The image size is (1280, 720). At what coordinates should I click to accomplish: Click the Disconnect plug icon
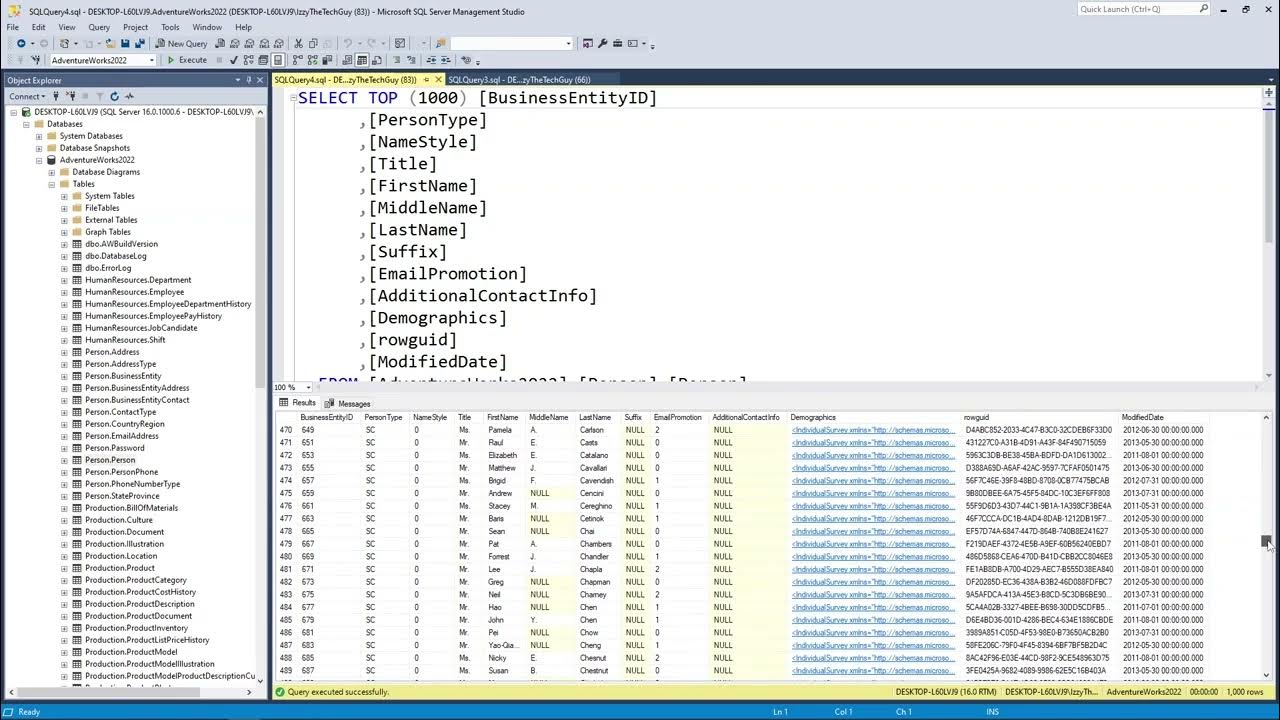pos(71,96)
